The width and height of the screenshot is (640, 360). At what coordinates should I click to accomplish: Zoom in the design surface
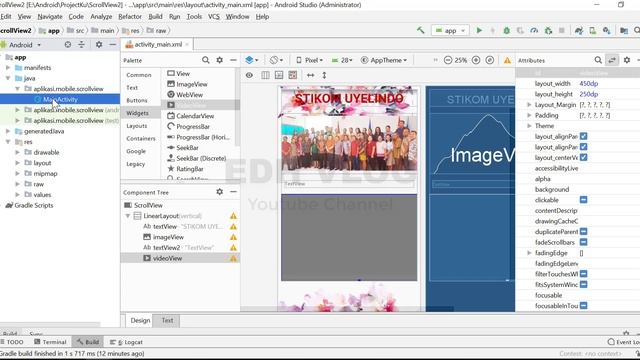point(476,60)
